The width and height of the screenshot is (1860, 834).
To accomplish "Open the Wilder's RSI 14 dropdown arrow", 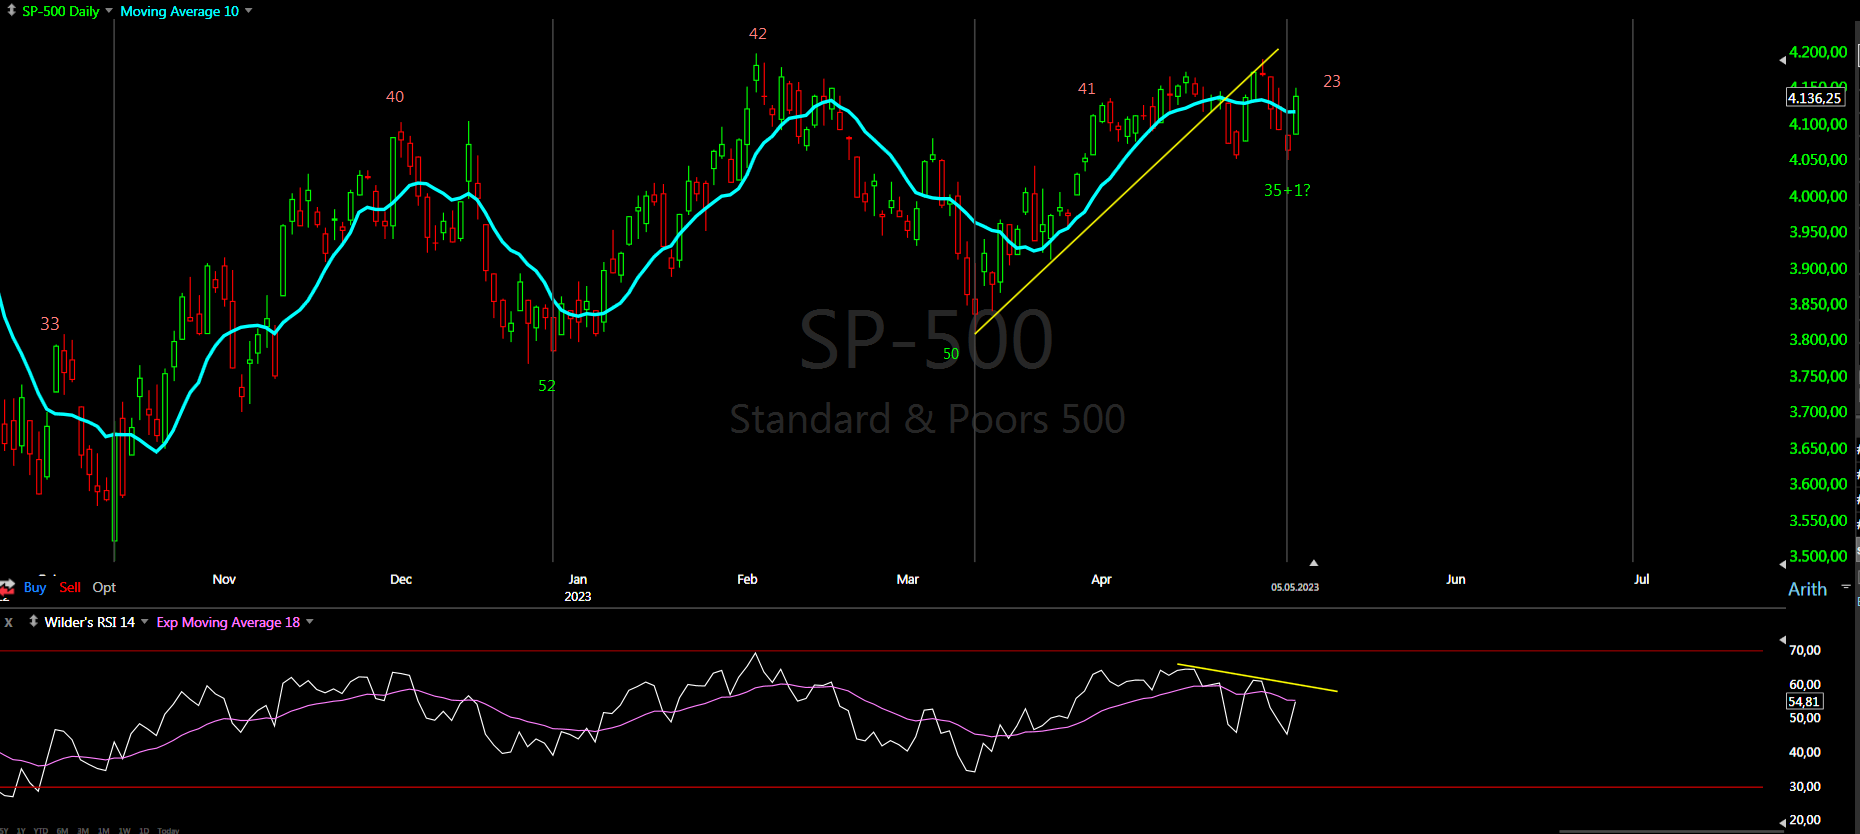I will pyautogui.click(x=144, y=622).
